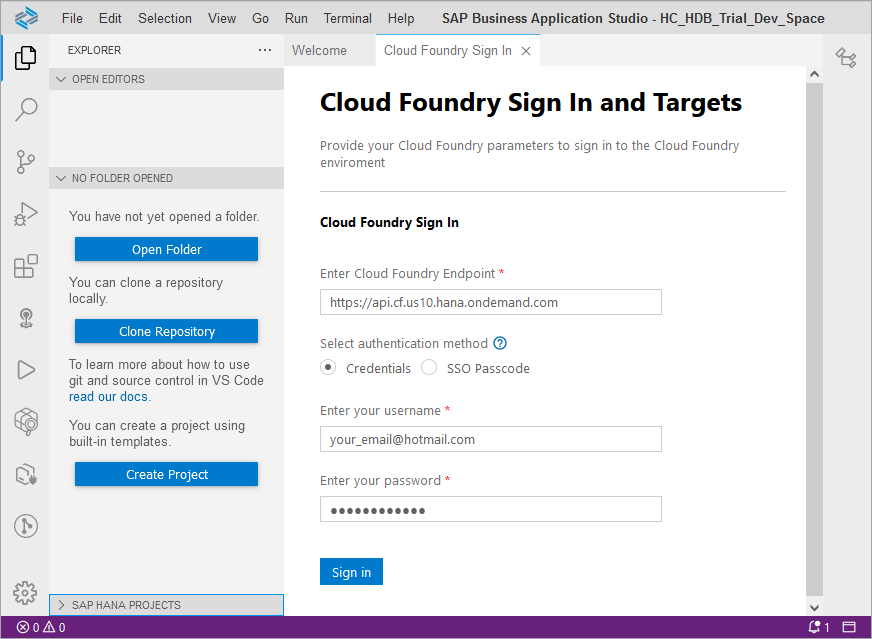Open the Run and Debug icon
Screen dimensions: 872x639
point(26,214)
